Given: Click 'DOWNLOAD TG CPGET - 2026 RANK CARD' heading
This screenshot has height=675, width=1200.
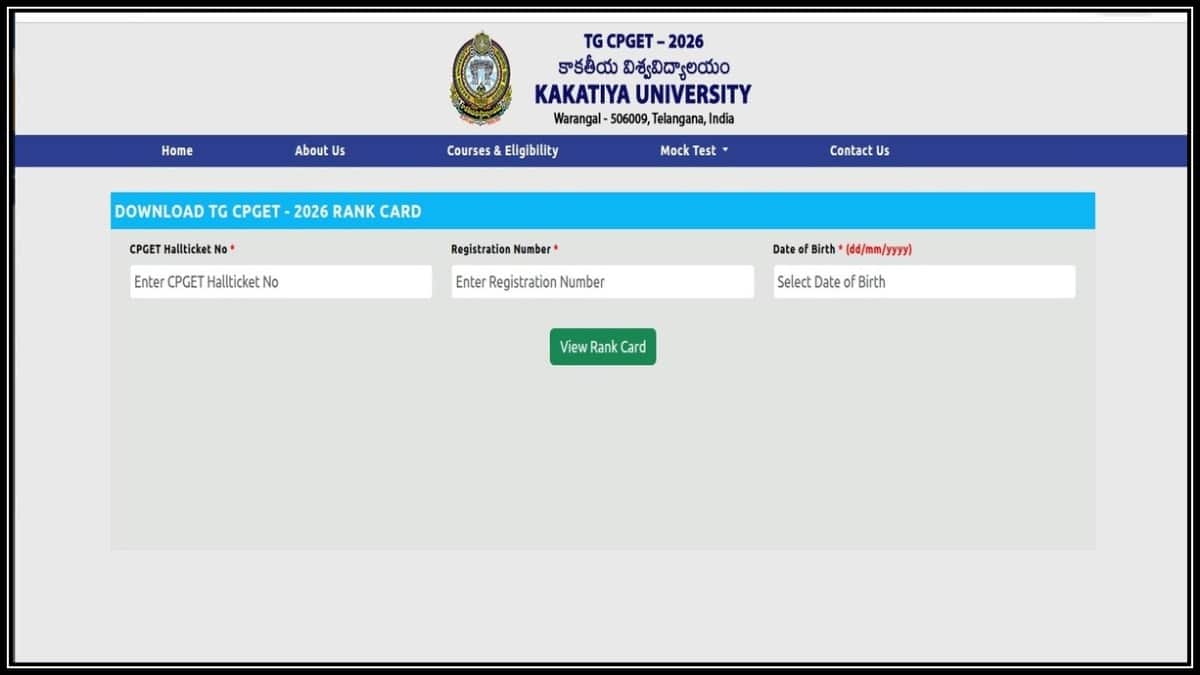Looking at the screenshot, I should [x=268, y=212].
